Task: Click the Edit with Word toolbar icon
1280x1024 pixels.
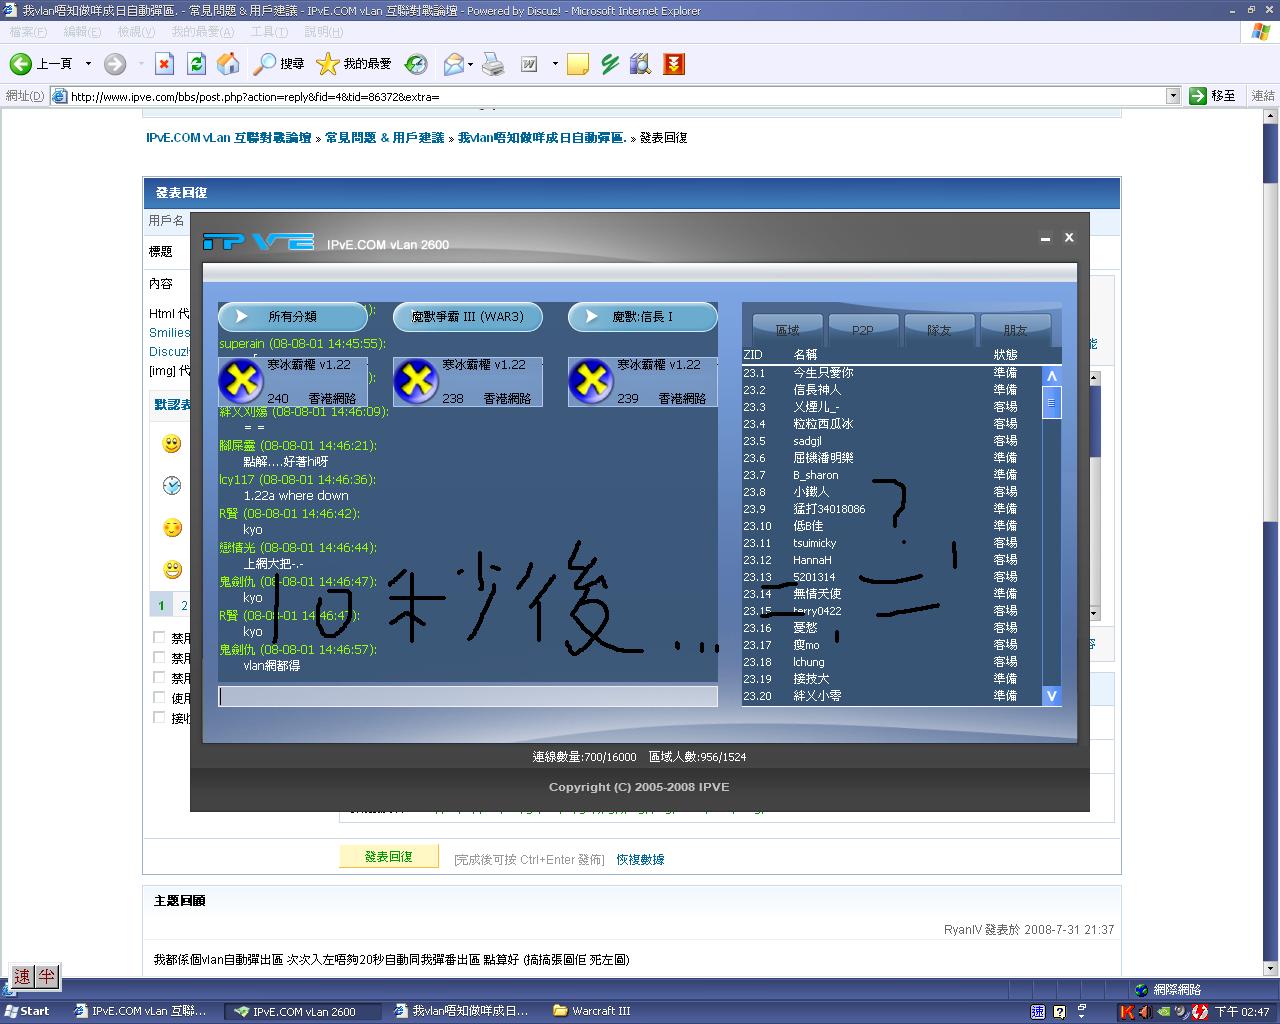Action: click(x=530, y=64)
